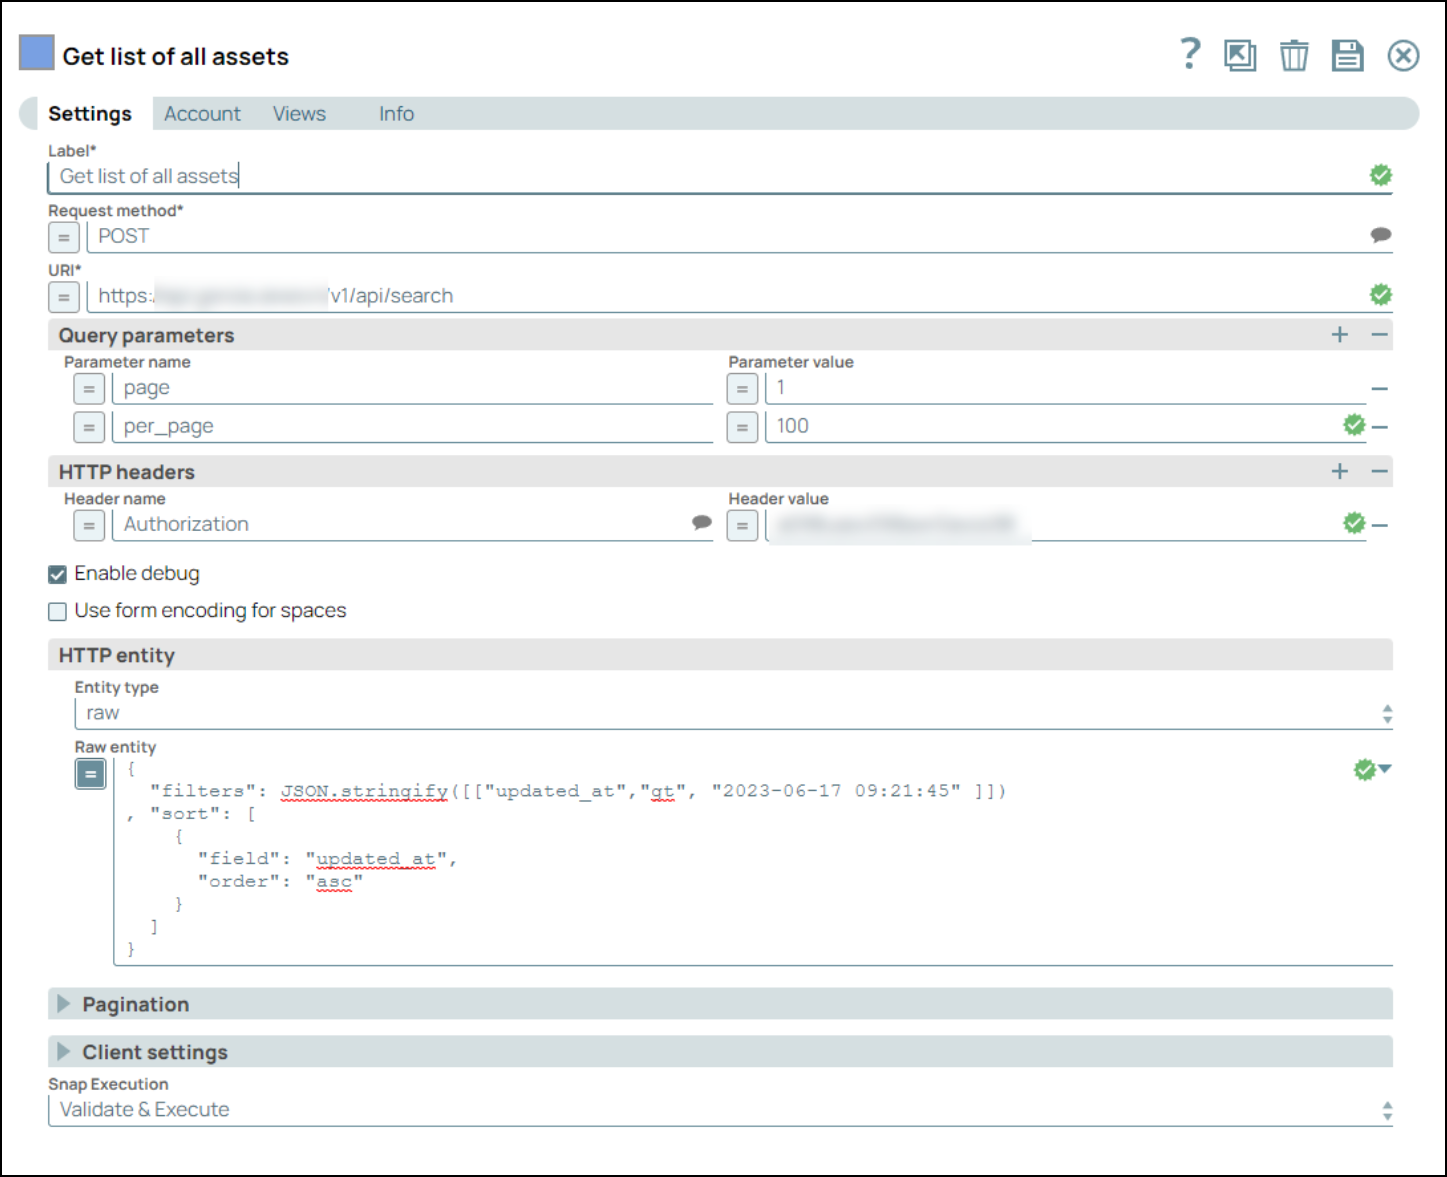Remove the per_page parameter row with minus icon
Screen dimensions: 1447x1177
[1380, 427]
